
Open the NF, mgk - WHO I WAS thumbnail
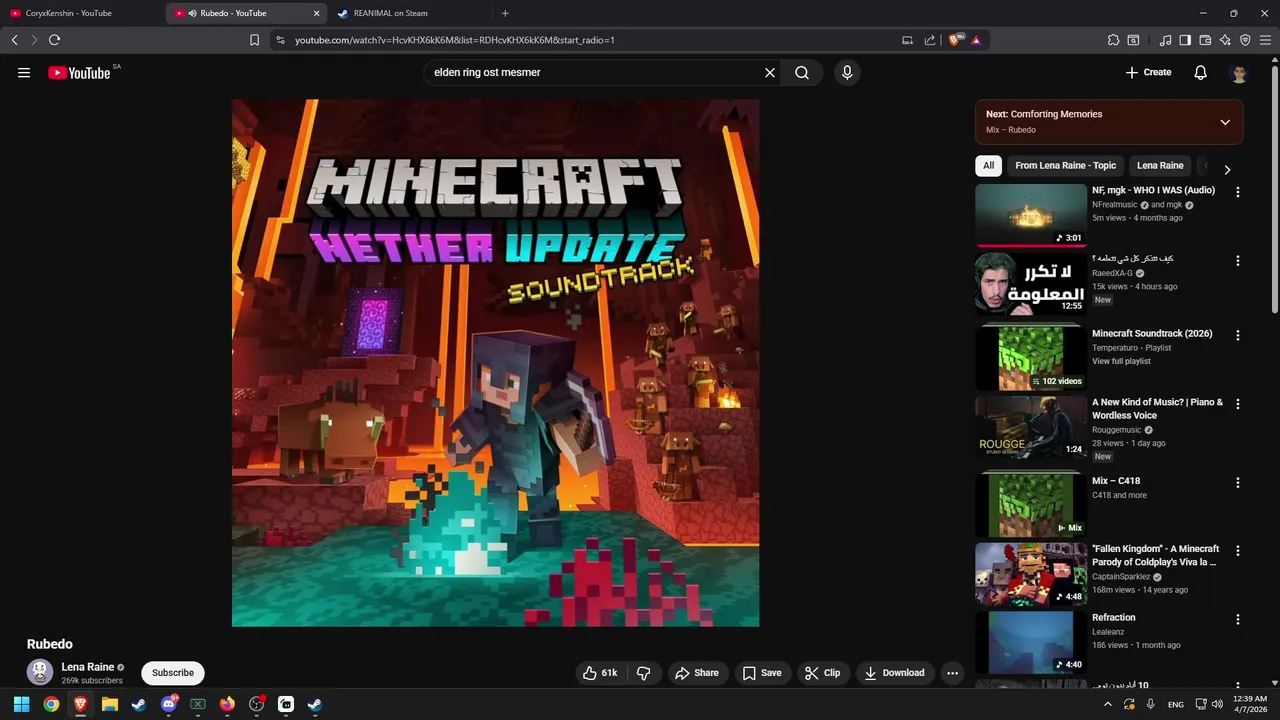[x=1030, y=215]
